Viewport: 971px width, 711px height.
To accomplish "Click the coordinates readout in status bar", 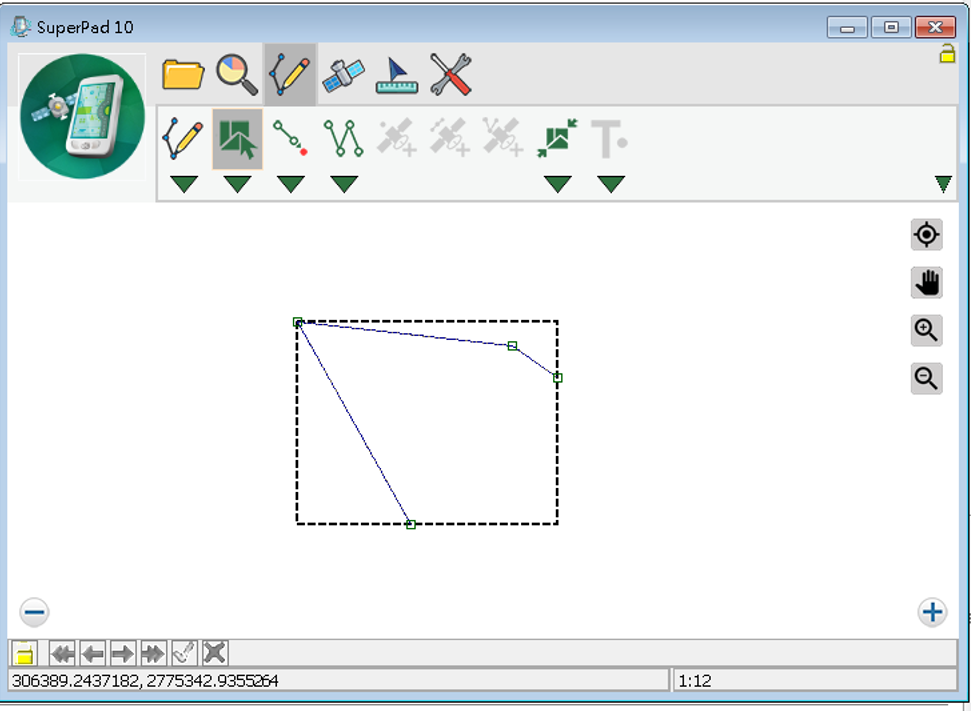I will [339, 681].
